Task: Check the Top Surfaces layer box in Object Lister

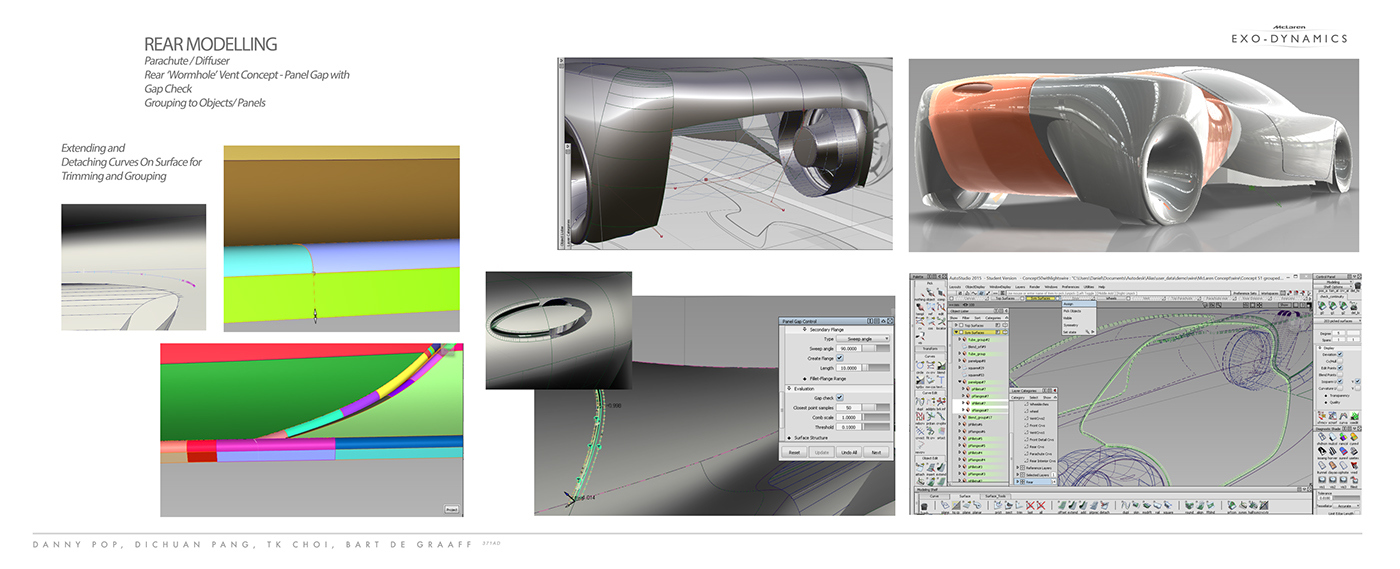Action: click(x=961, y=325)
